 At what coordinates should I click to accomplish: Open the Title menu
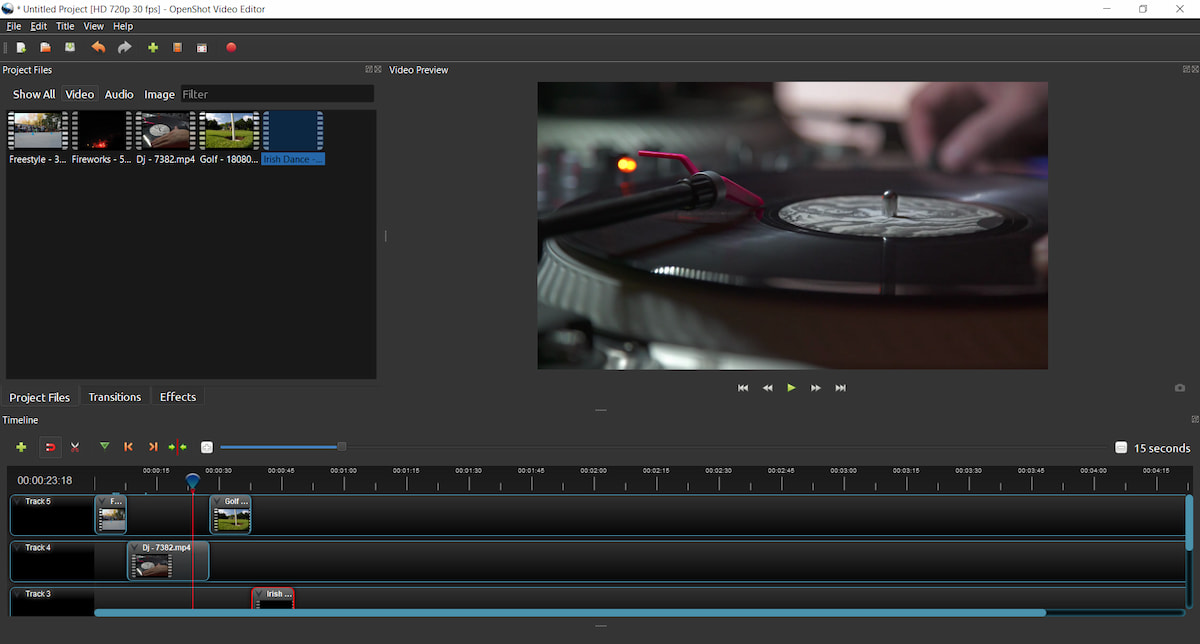tap(65, 26)
